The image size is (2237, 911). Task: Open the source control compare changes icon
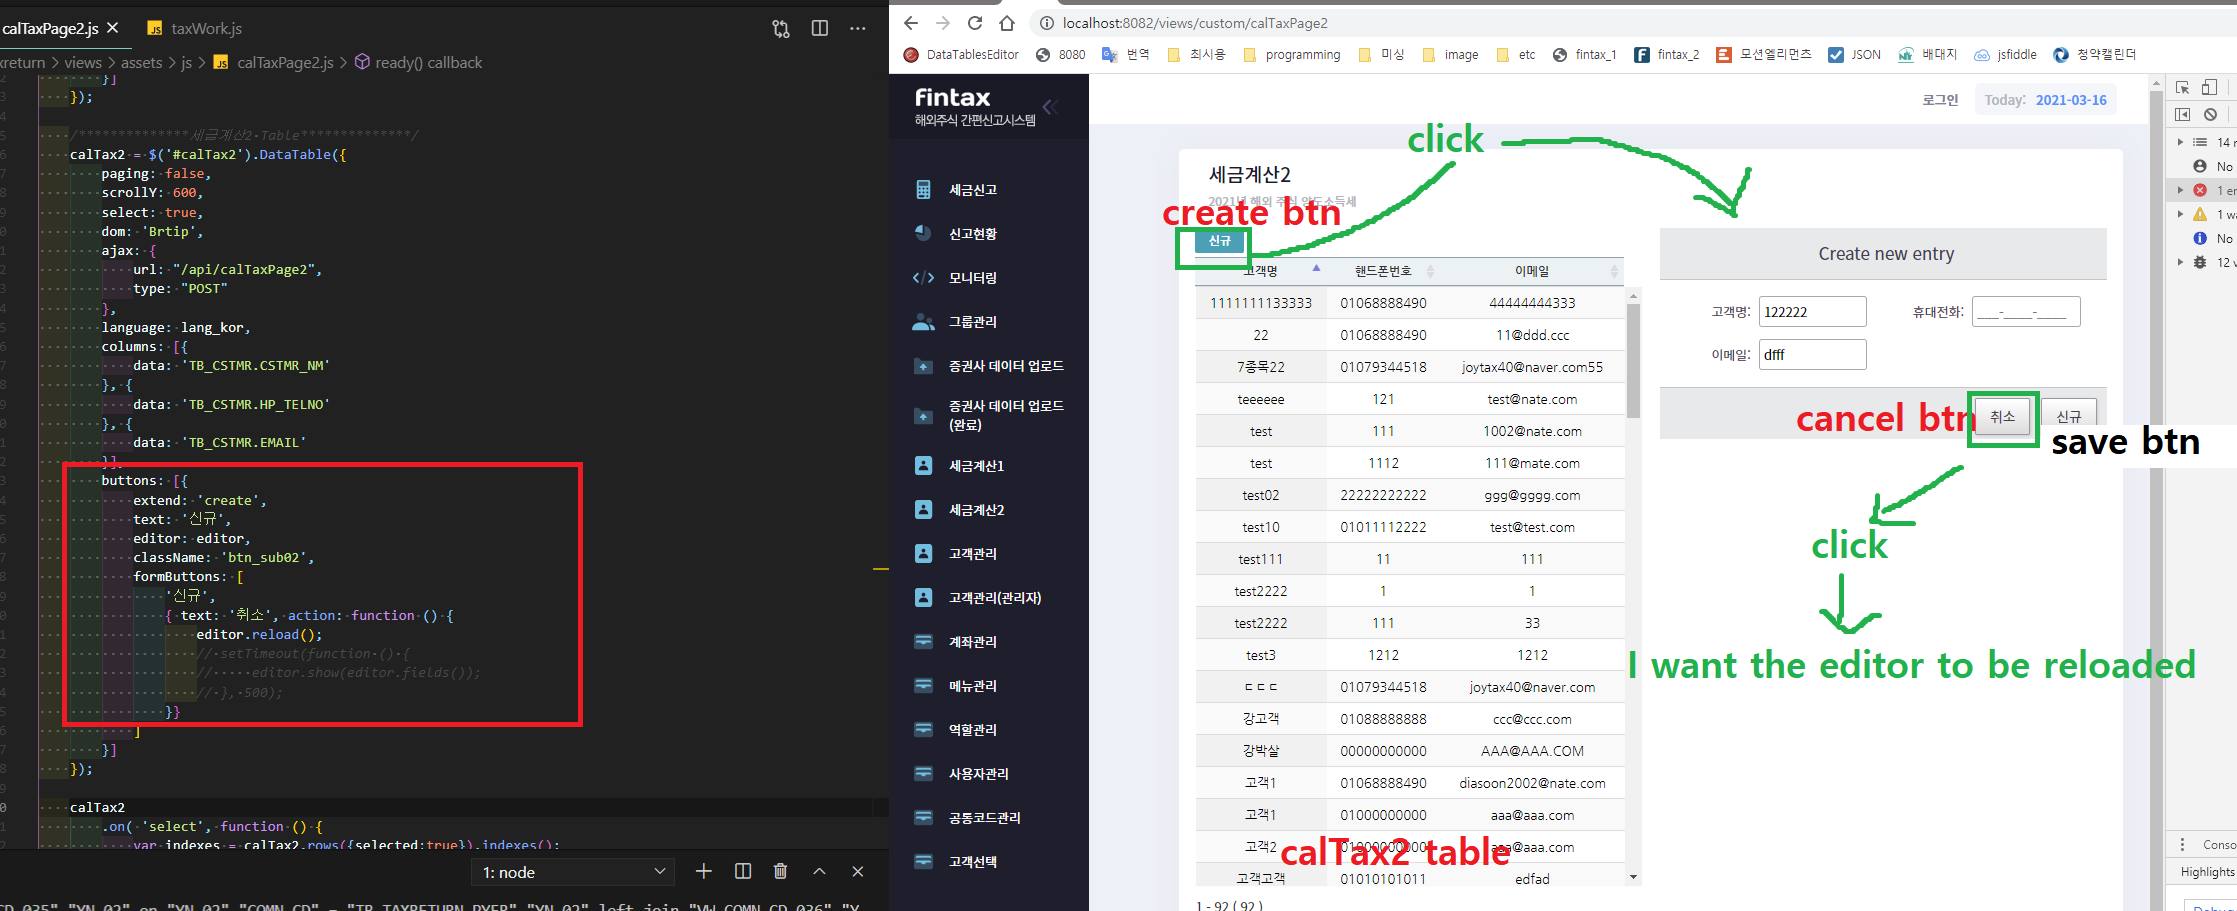[x=780, y=28]
